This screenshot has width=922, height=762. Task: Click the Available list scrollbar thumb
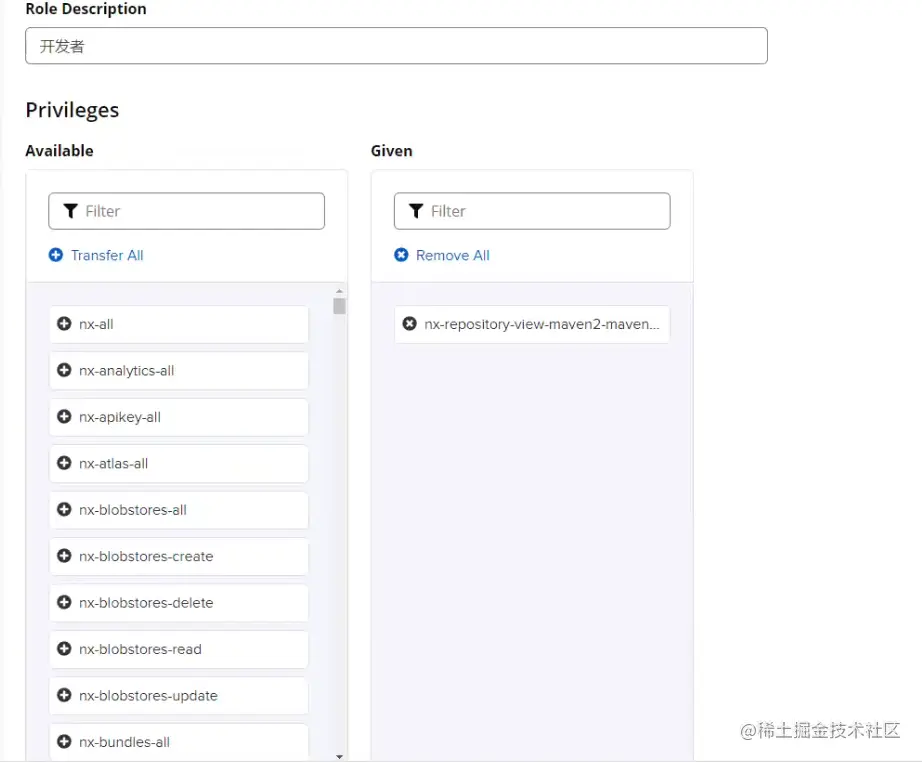pos(340,306)
